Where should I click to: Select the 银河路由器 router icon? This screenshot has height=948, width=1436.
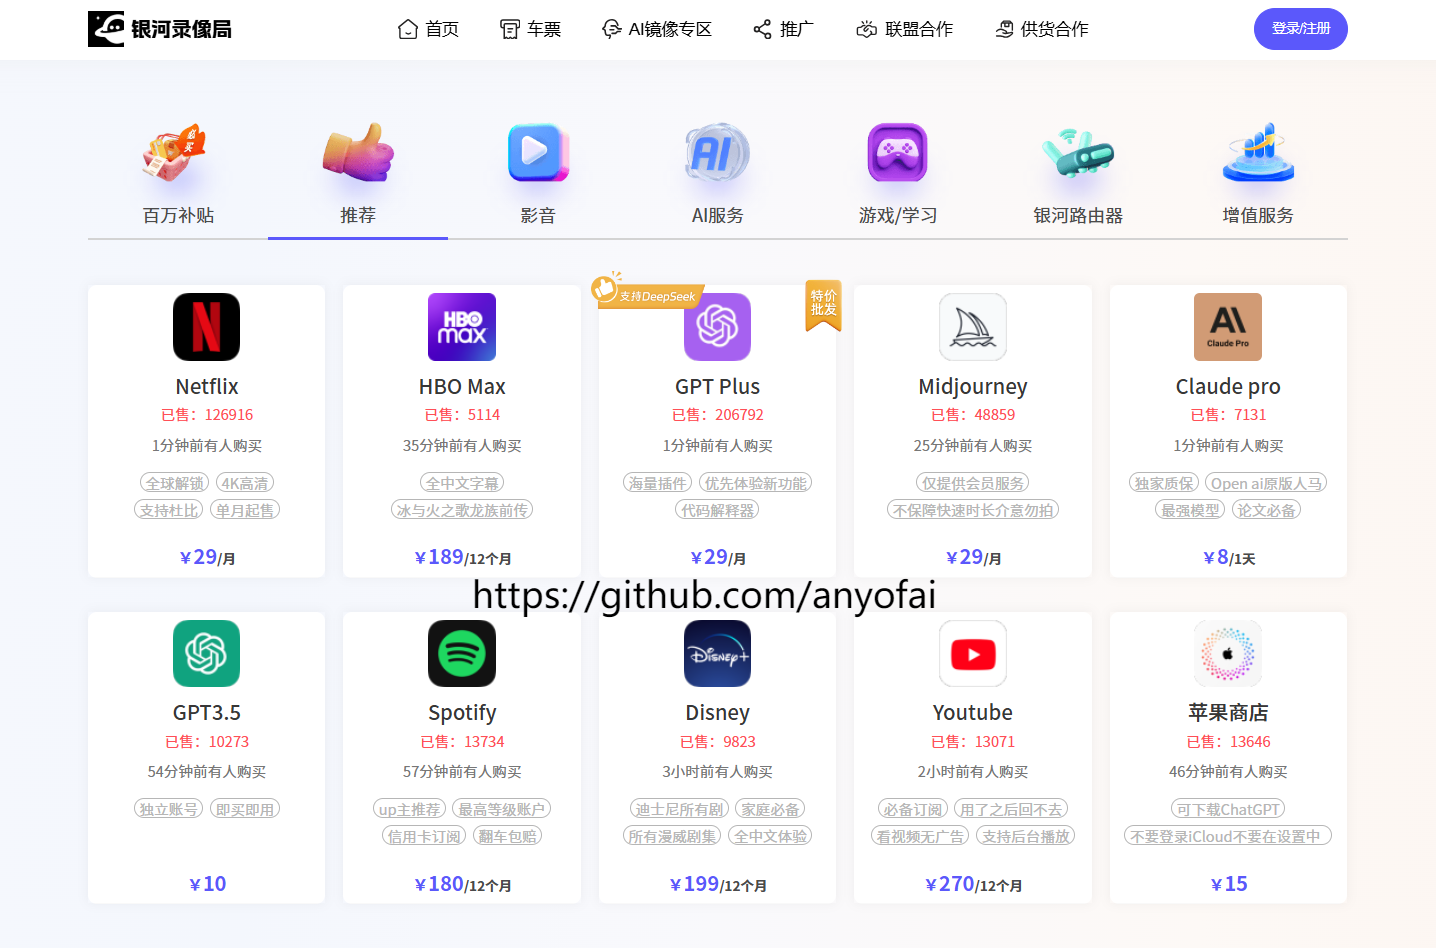coord(1078,153)
